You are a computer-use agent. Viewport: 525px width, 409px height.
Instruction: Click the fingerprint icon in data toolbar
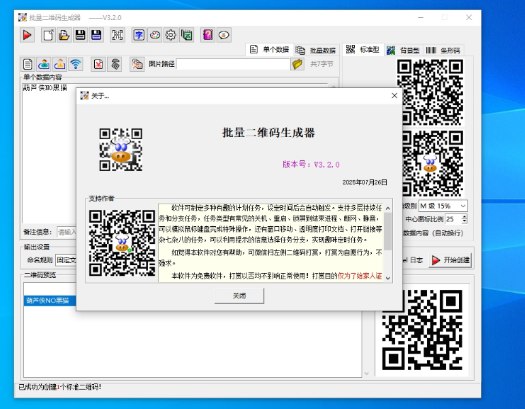(115, 64)
